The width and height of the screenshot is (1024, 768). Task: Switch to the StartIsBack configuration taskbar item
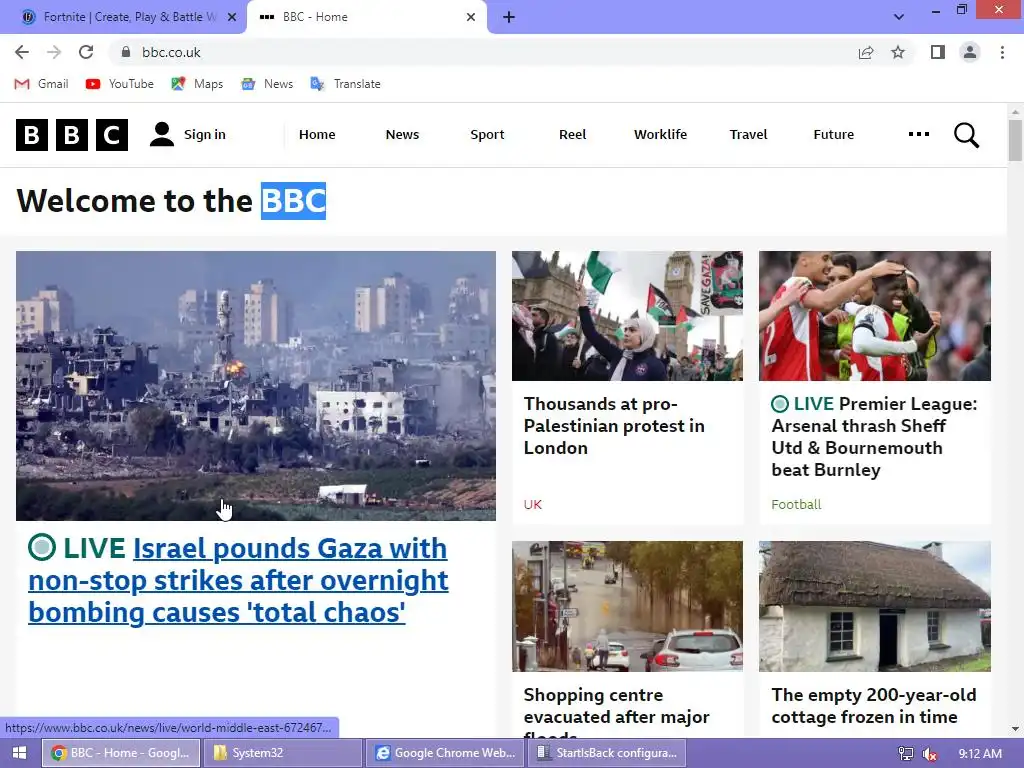pos(607,753)
